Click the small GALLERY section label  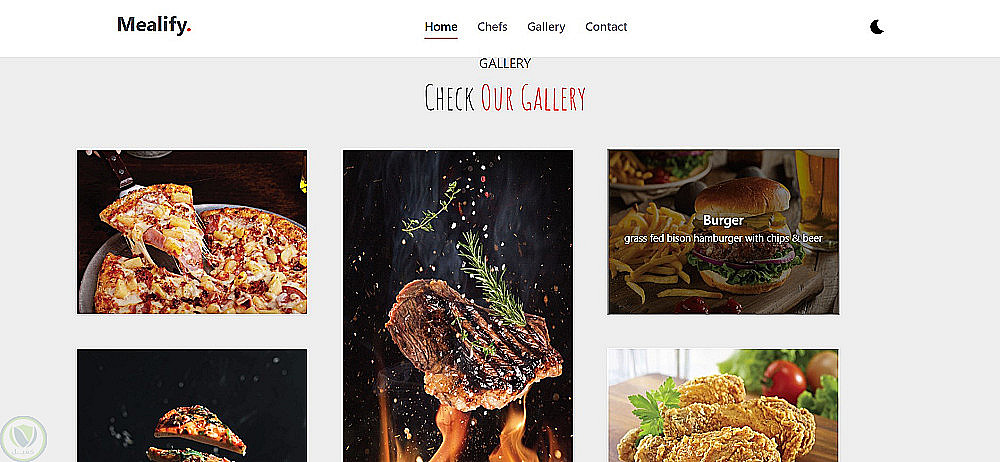click(505, 63)
